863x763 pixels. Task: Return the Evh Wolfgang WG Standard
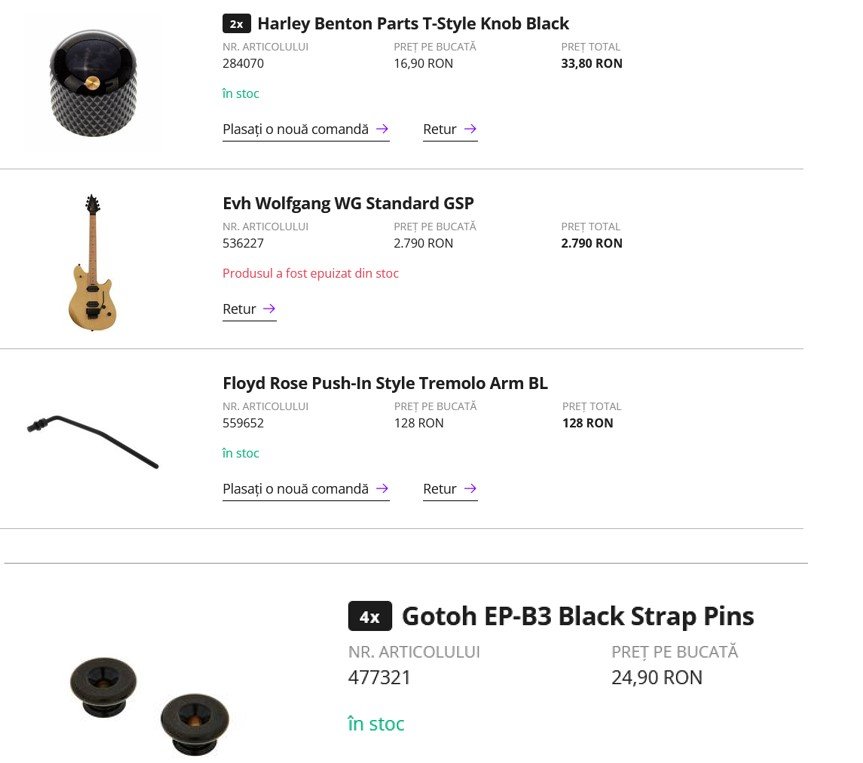[240, 309]
